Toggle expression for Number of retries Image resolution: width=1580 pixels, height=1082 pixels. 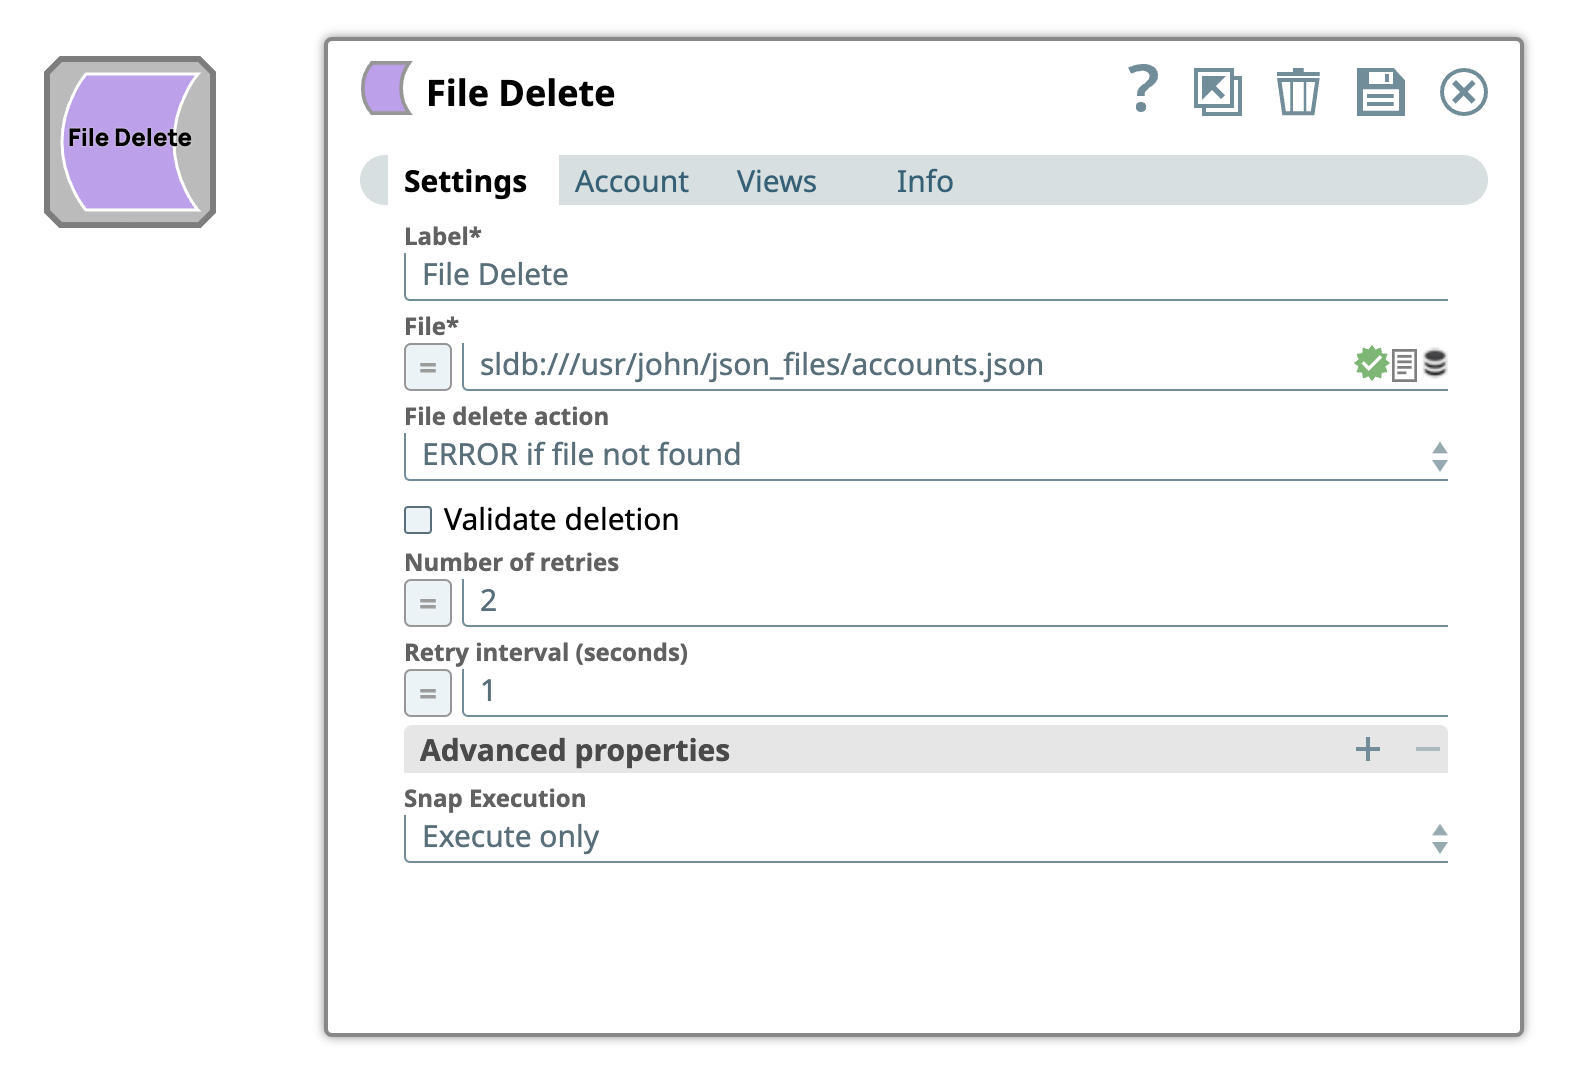pyautogui.click(x=428, y=603)
